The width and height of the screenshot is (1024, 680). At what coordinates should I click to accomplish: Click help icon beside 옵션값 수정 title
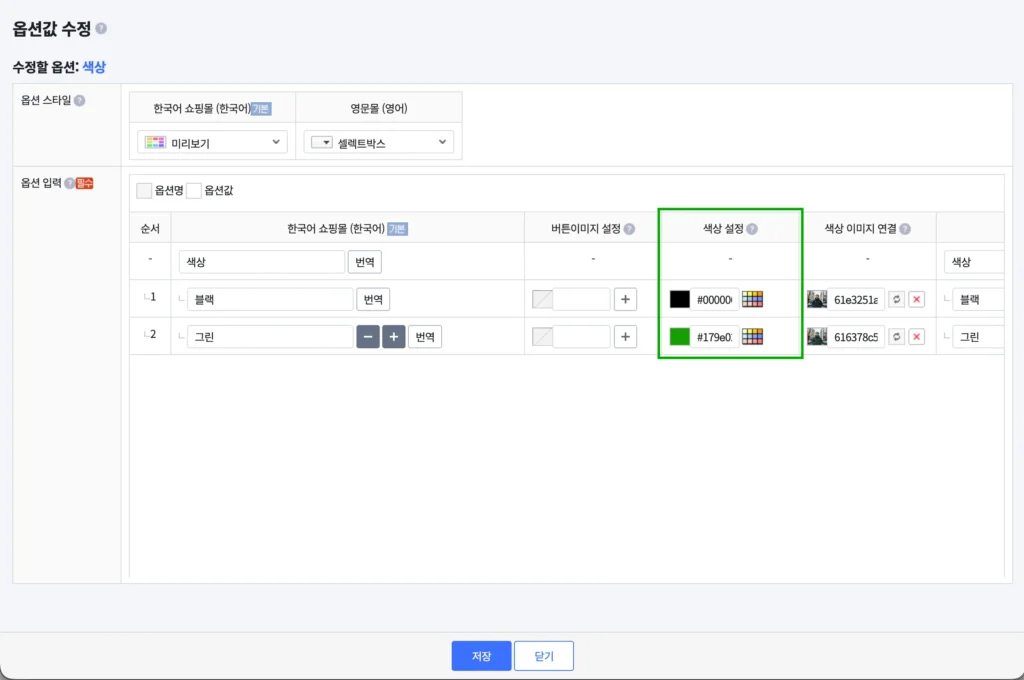pos(101,29)
